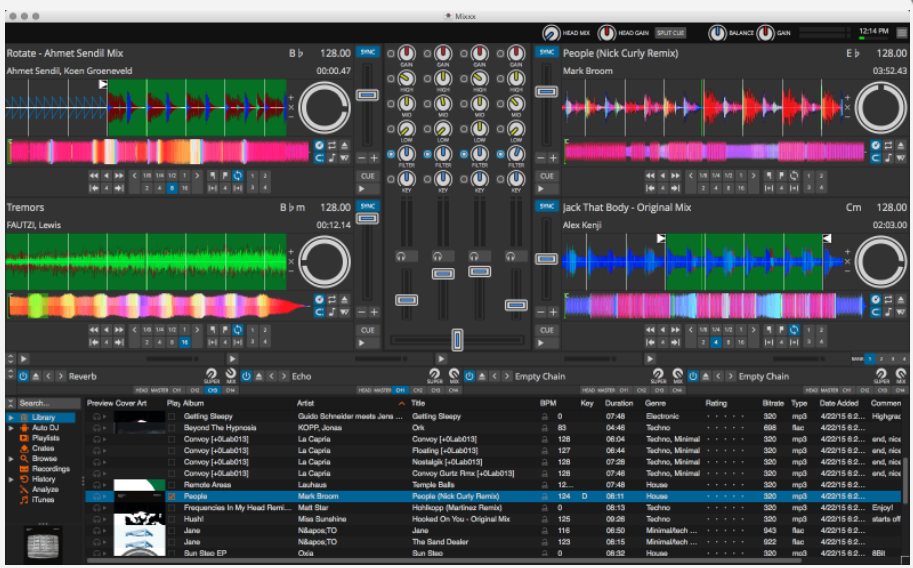The width and height of the screenshot is (913, 568).
Task: Expand the History tree node
Action: point(11,479)
